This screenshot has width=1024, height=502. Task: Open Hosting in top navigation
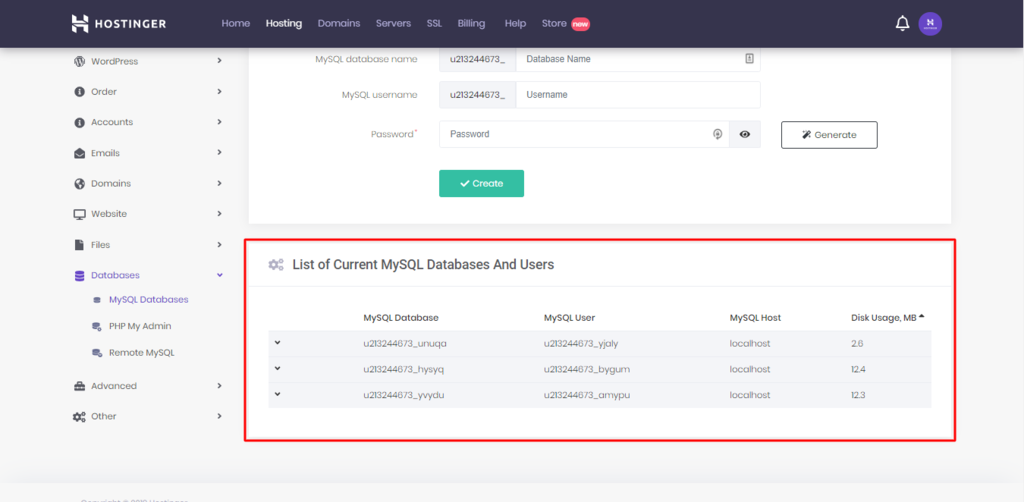point(283,24)
